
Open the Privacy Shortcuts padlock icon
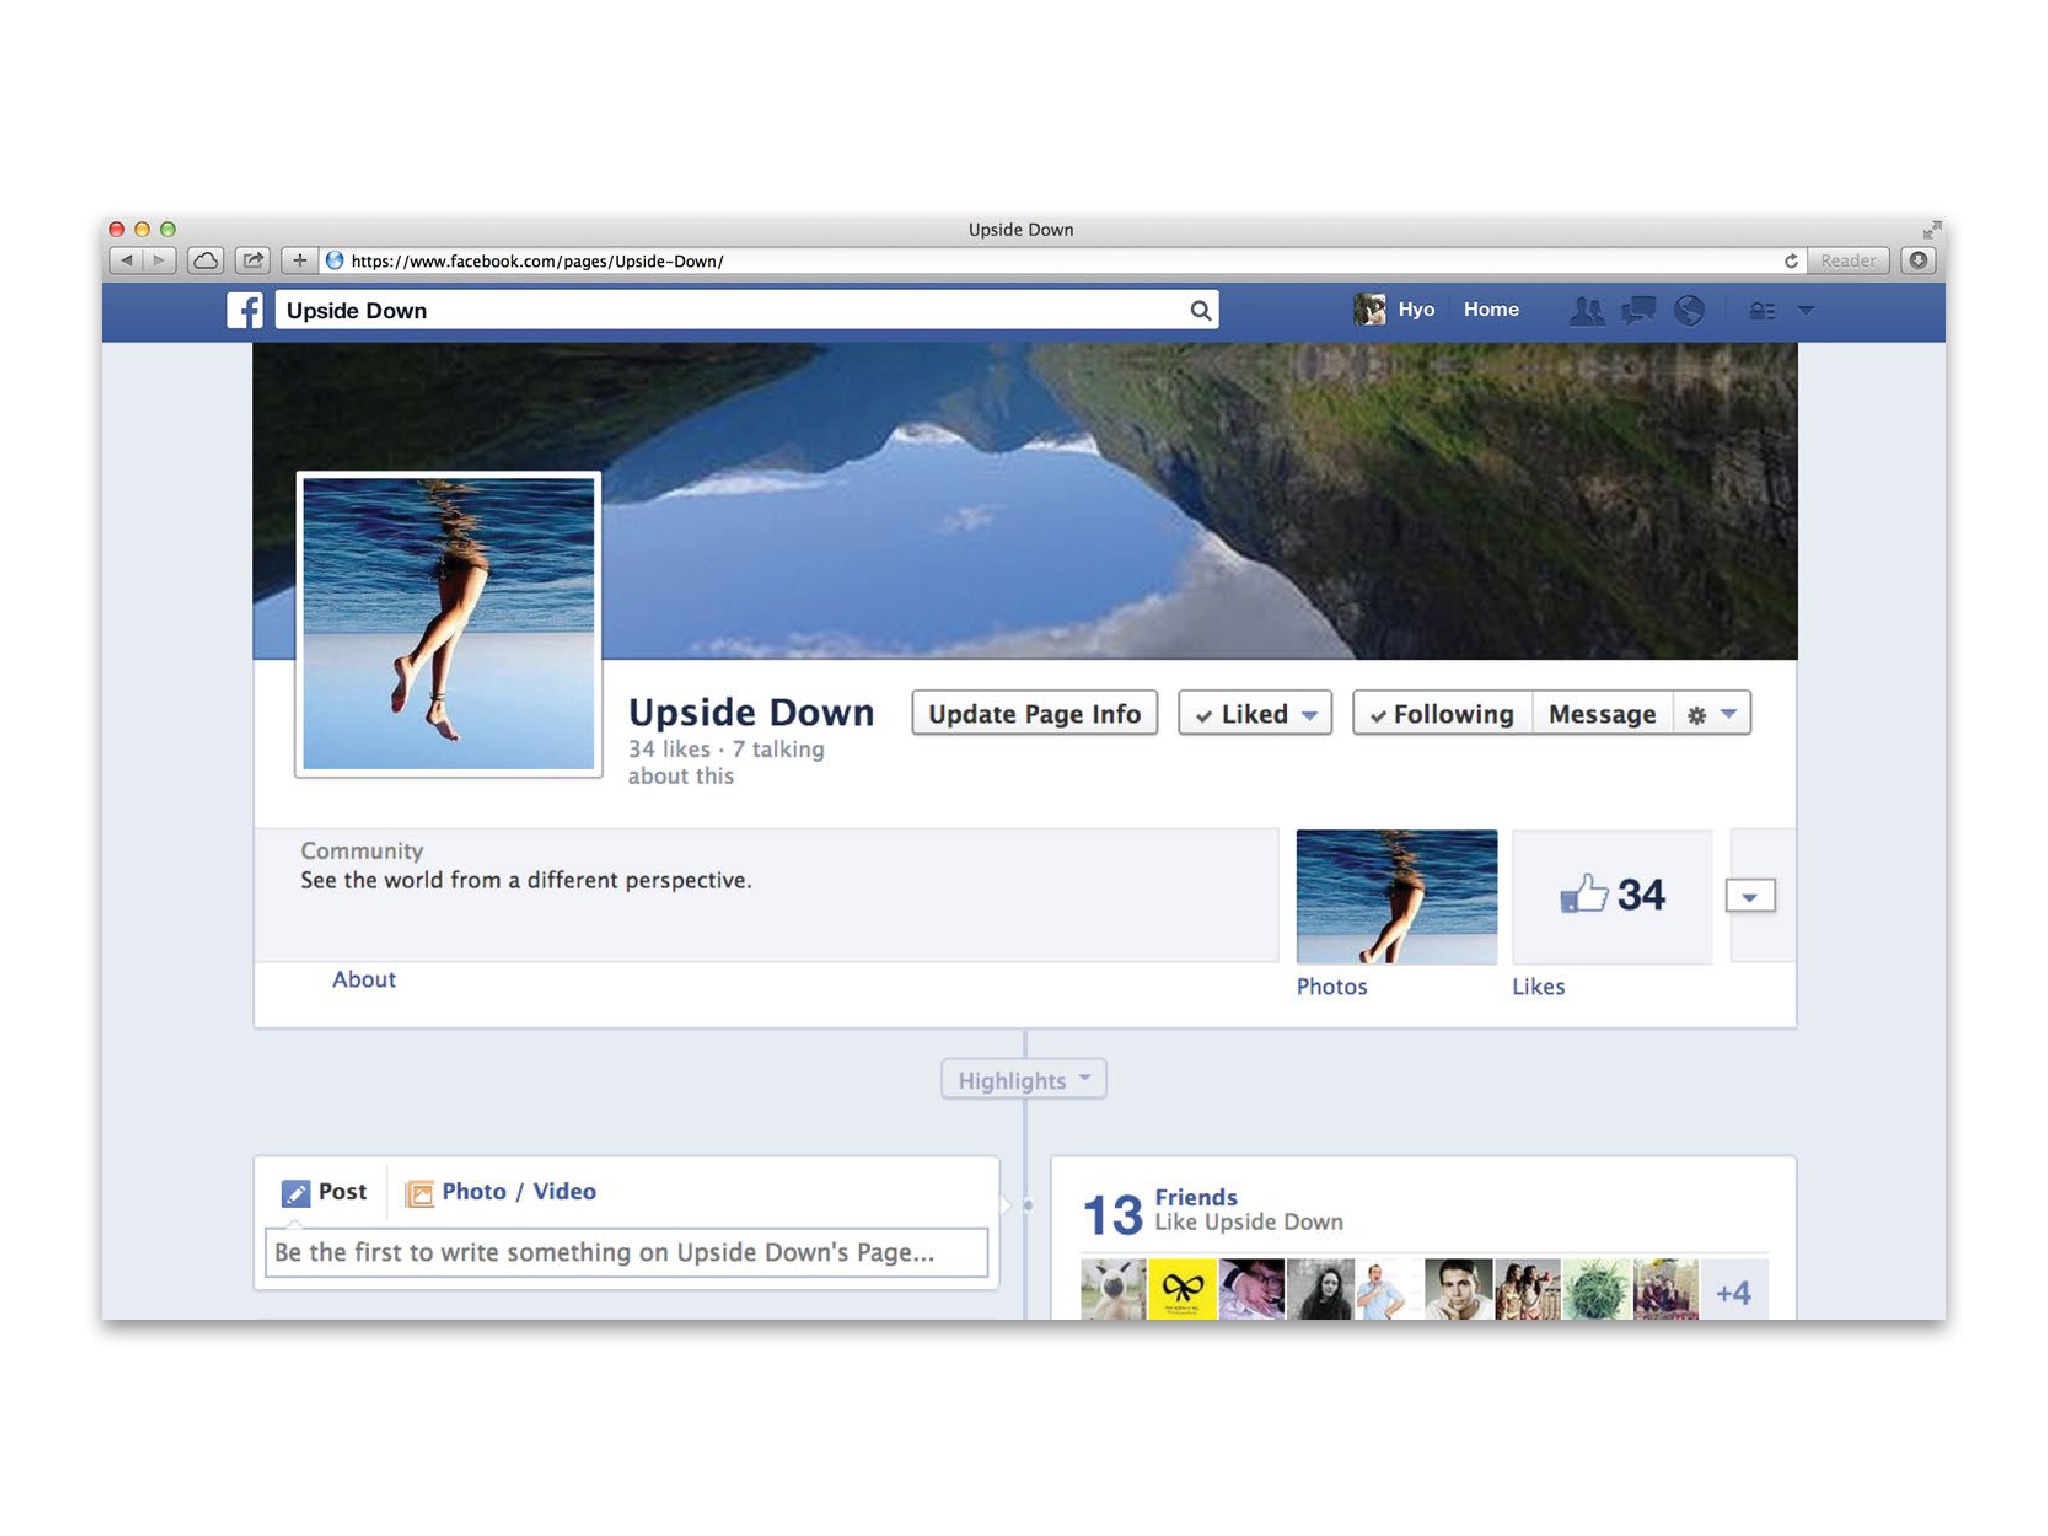pyautogui.click(x=1762, y=311)
